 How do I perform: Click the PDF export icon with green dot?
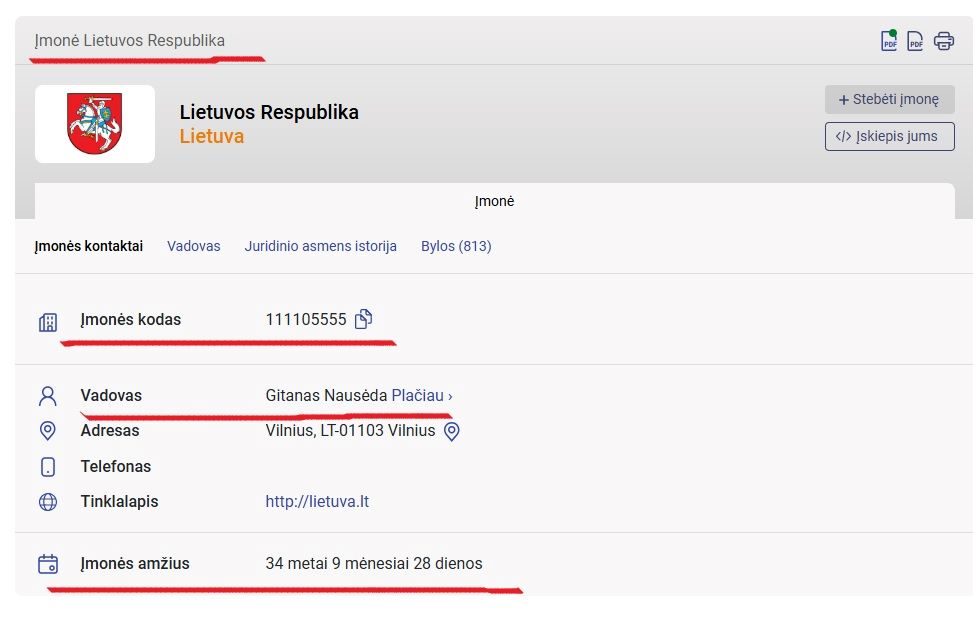[x=889, y=41]
